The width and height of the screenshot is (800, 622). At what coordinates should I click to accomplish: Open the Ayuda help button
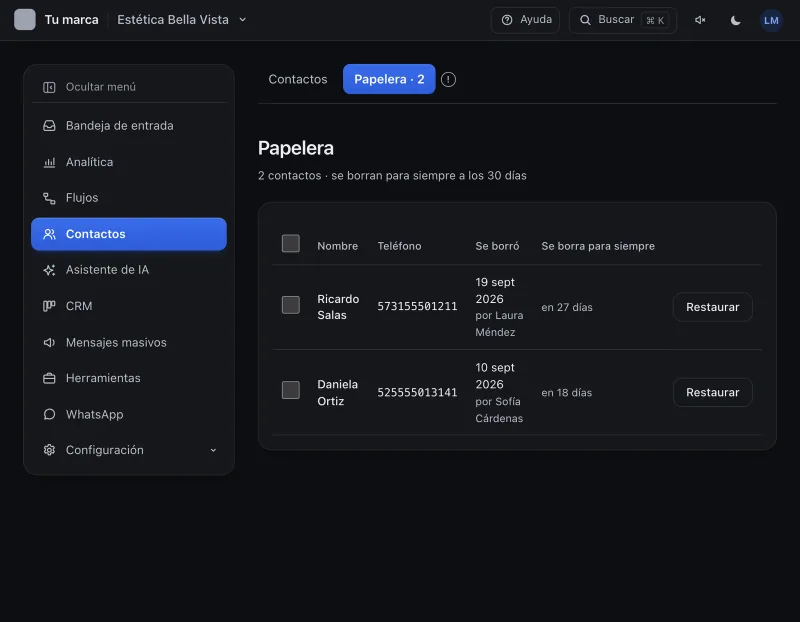pos(526,20)
